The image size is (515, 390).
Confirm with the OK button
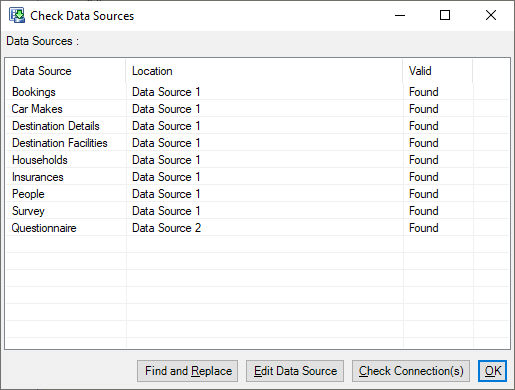click(492, 371)
